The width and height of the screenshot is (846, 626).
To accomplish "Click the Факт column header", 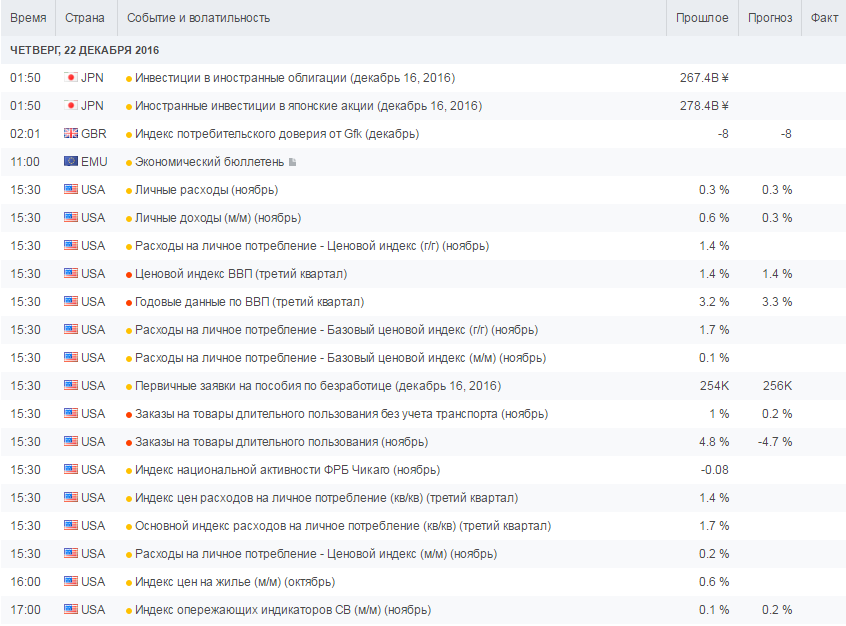I will (825, 18).
